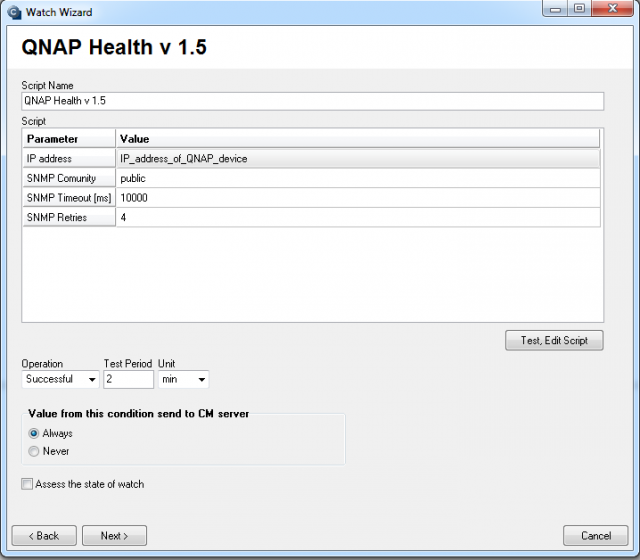
Task: Select the SNMP Comunity parameter row header
Action: tap(69, 178)
